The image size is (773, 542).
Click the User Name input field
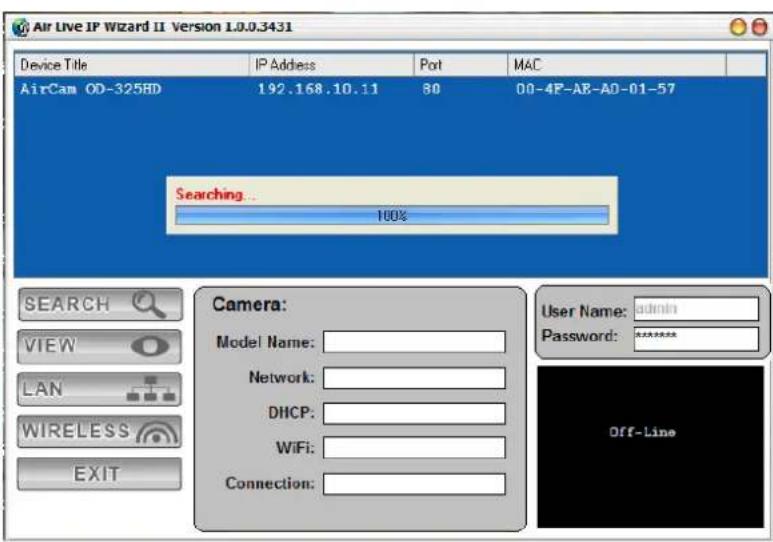[696, 309]
